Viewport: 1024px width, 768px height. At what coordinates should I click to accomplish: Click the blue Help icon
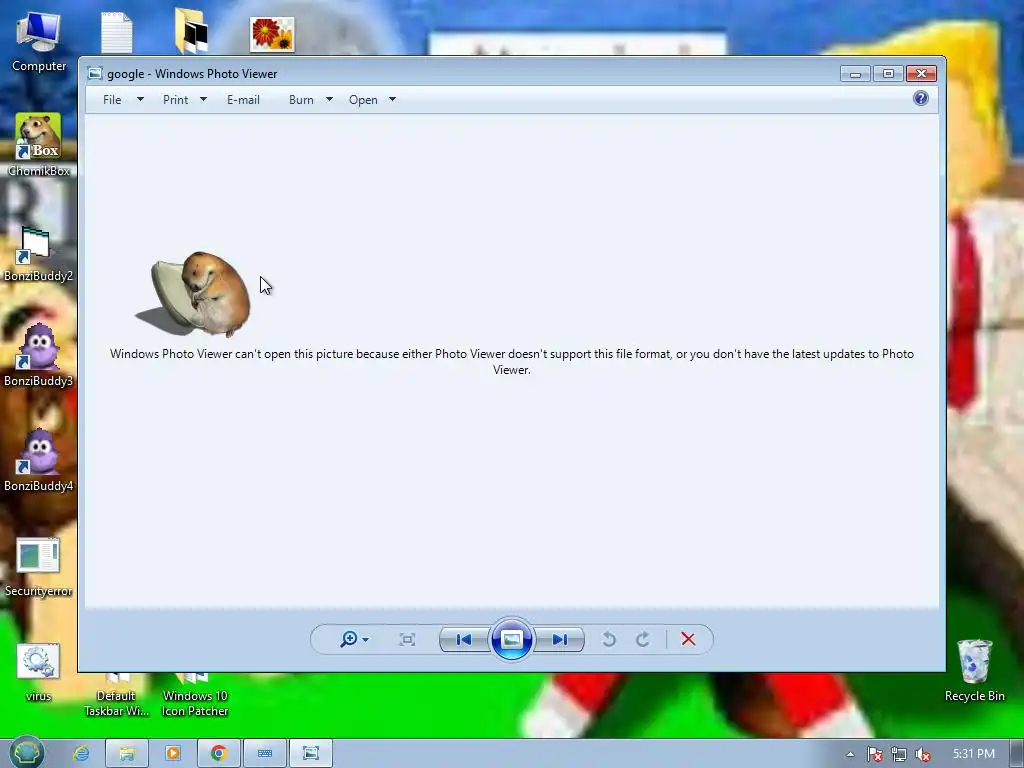[x=921, y=99]
